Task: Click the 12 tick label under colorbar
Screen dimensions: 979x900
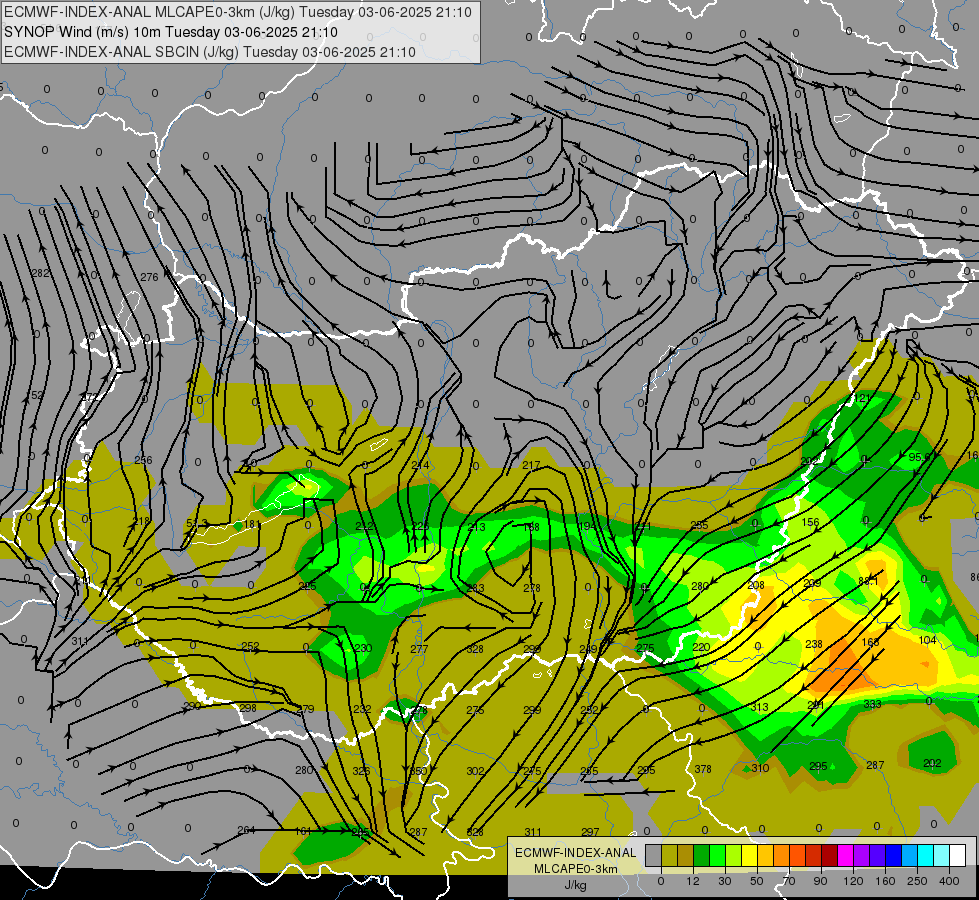Action: (x=693, y=881)
